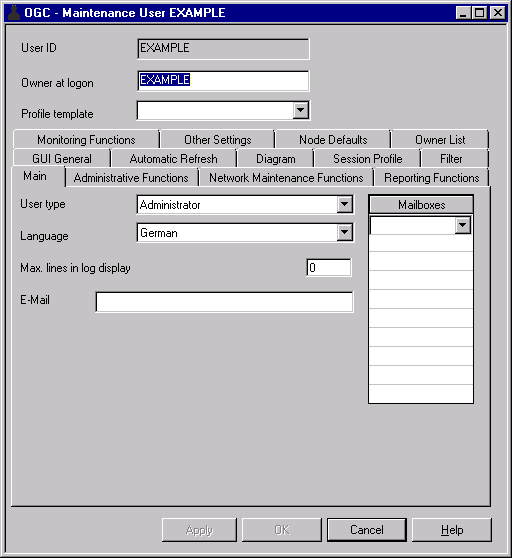
Task: Open the Automatic Refresh tab
Action: 173,159
